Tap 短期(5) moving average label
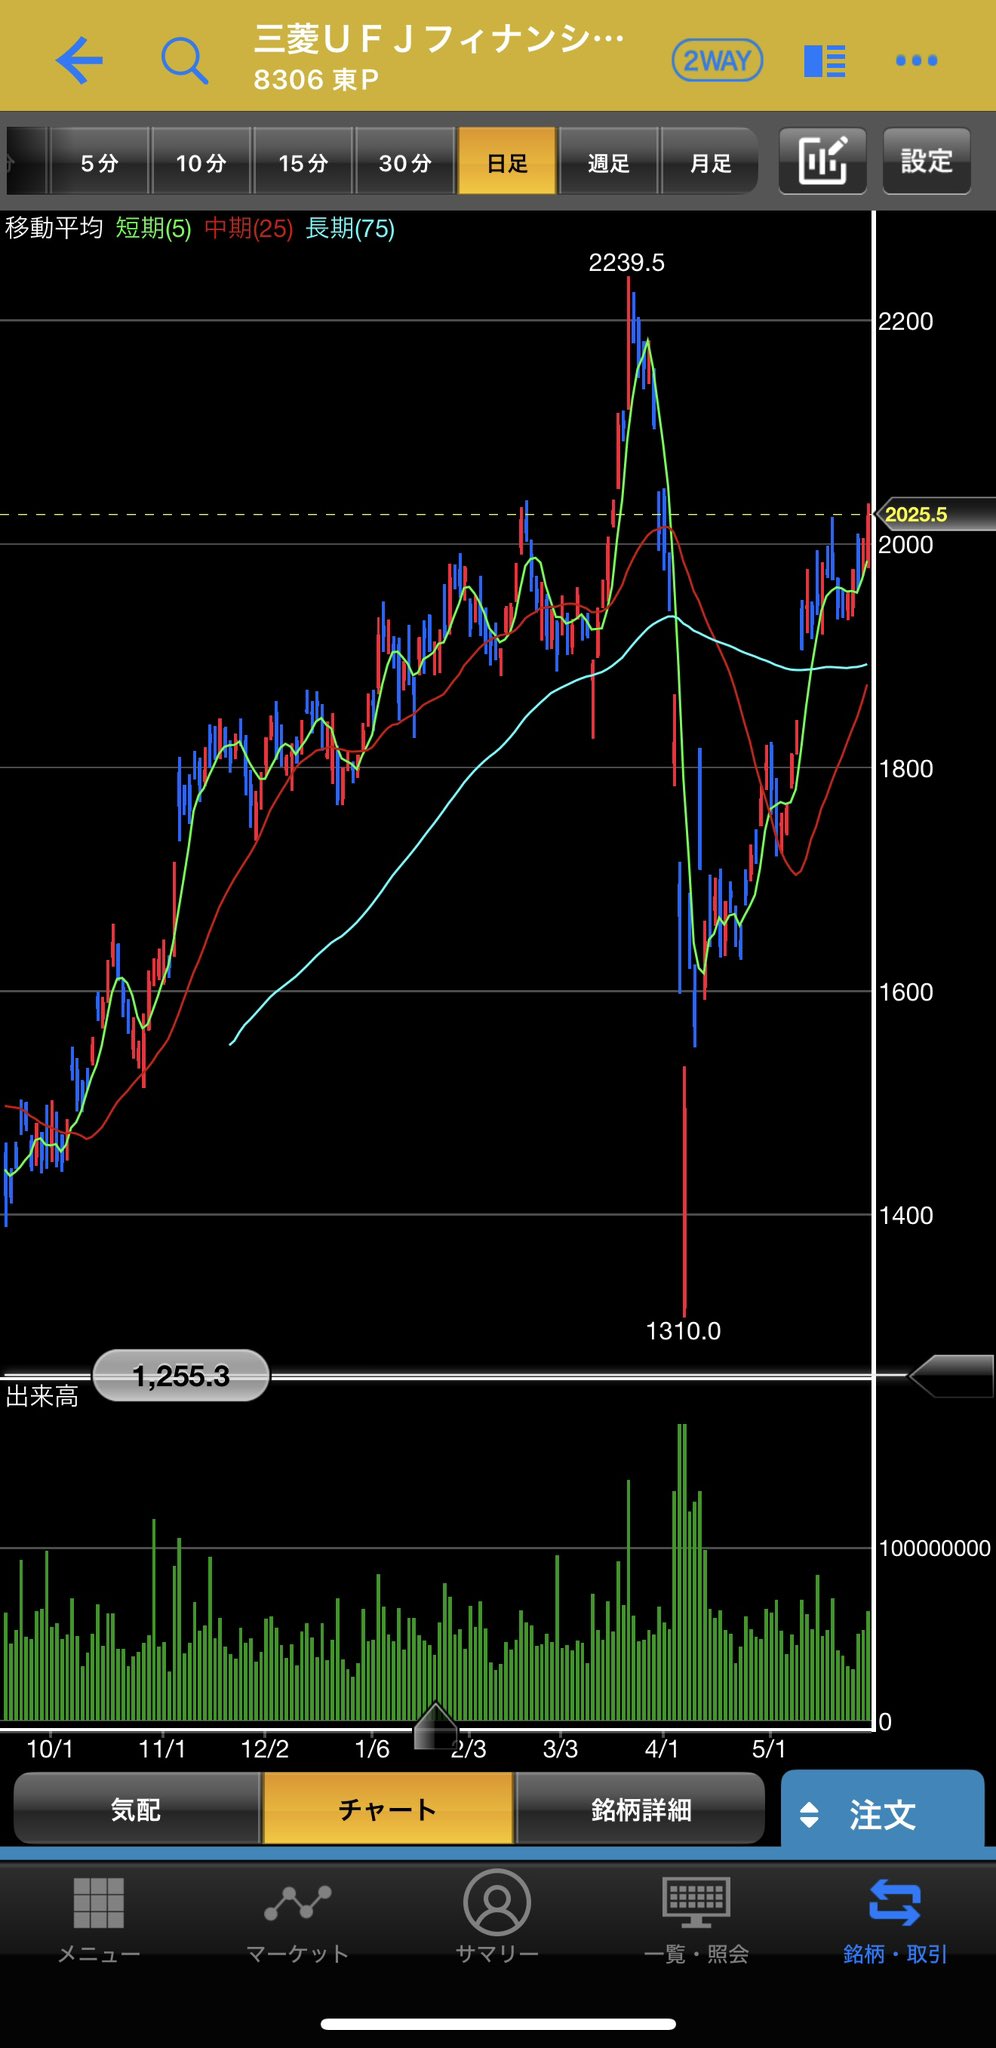Viewport: 996px width, 2048px height. [x=153, y=228]
